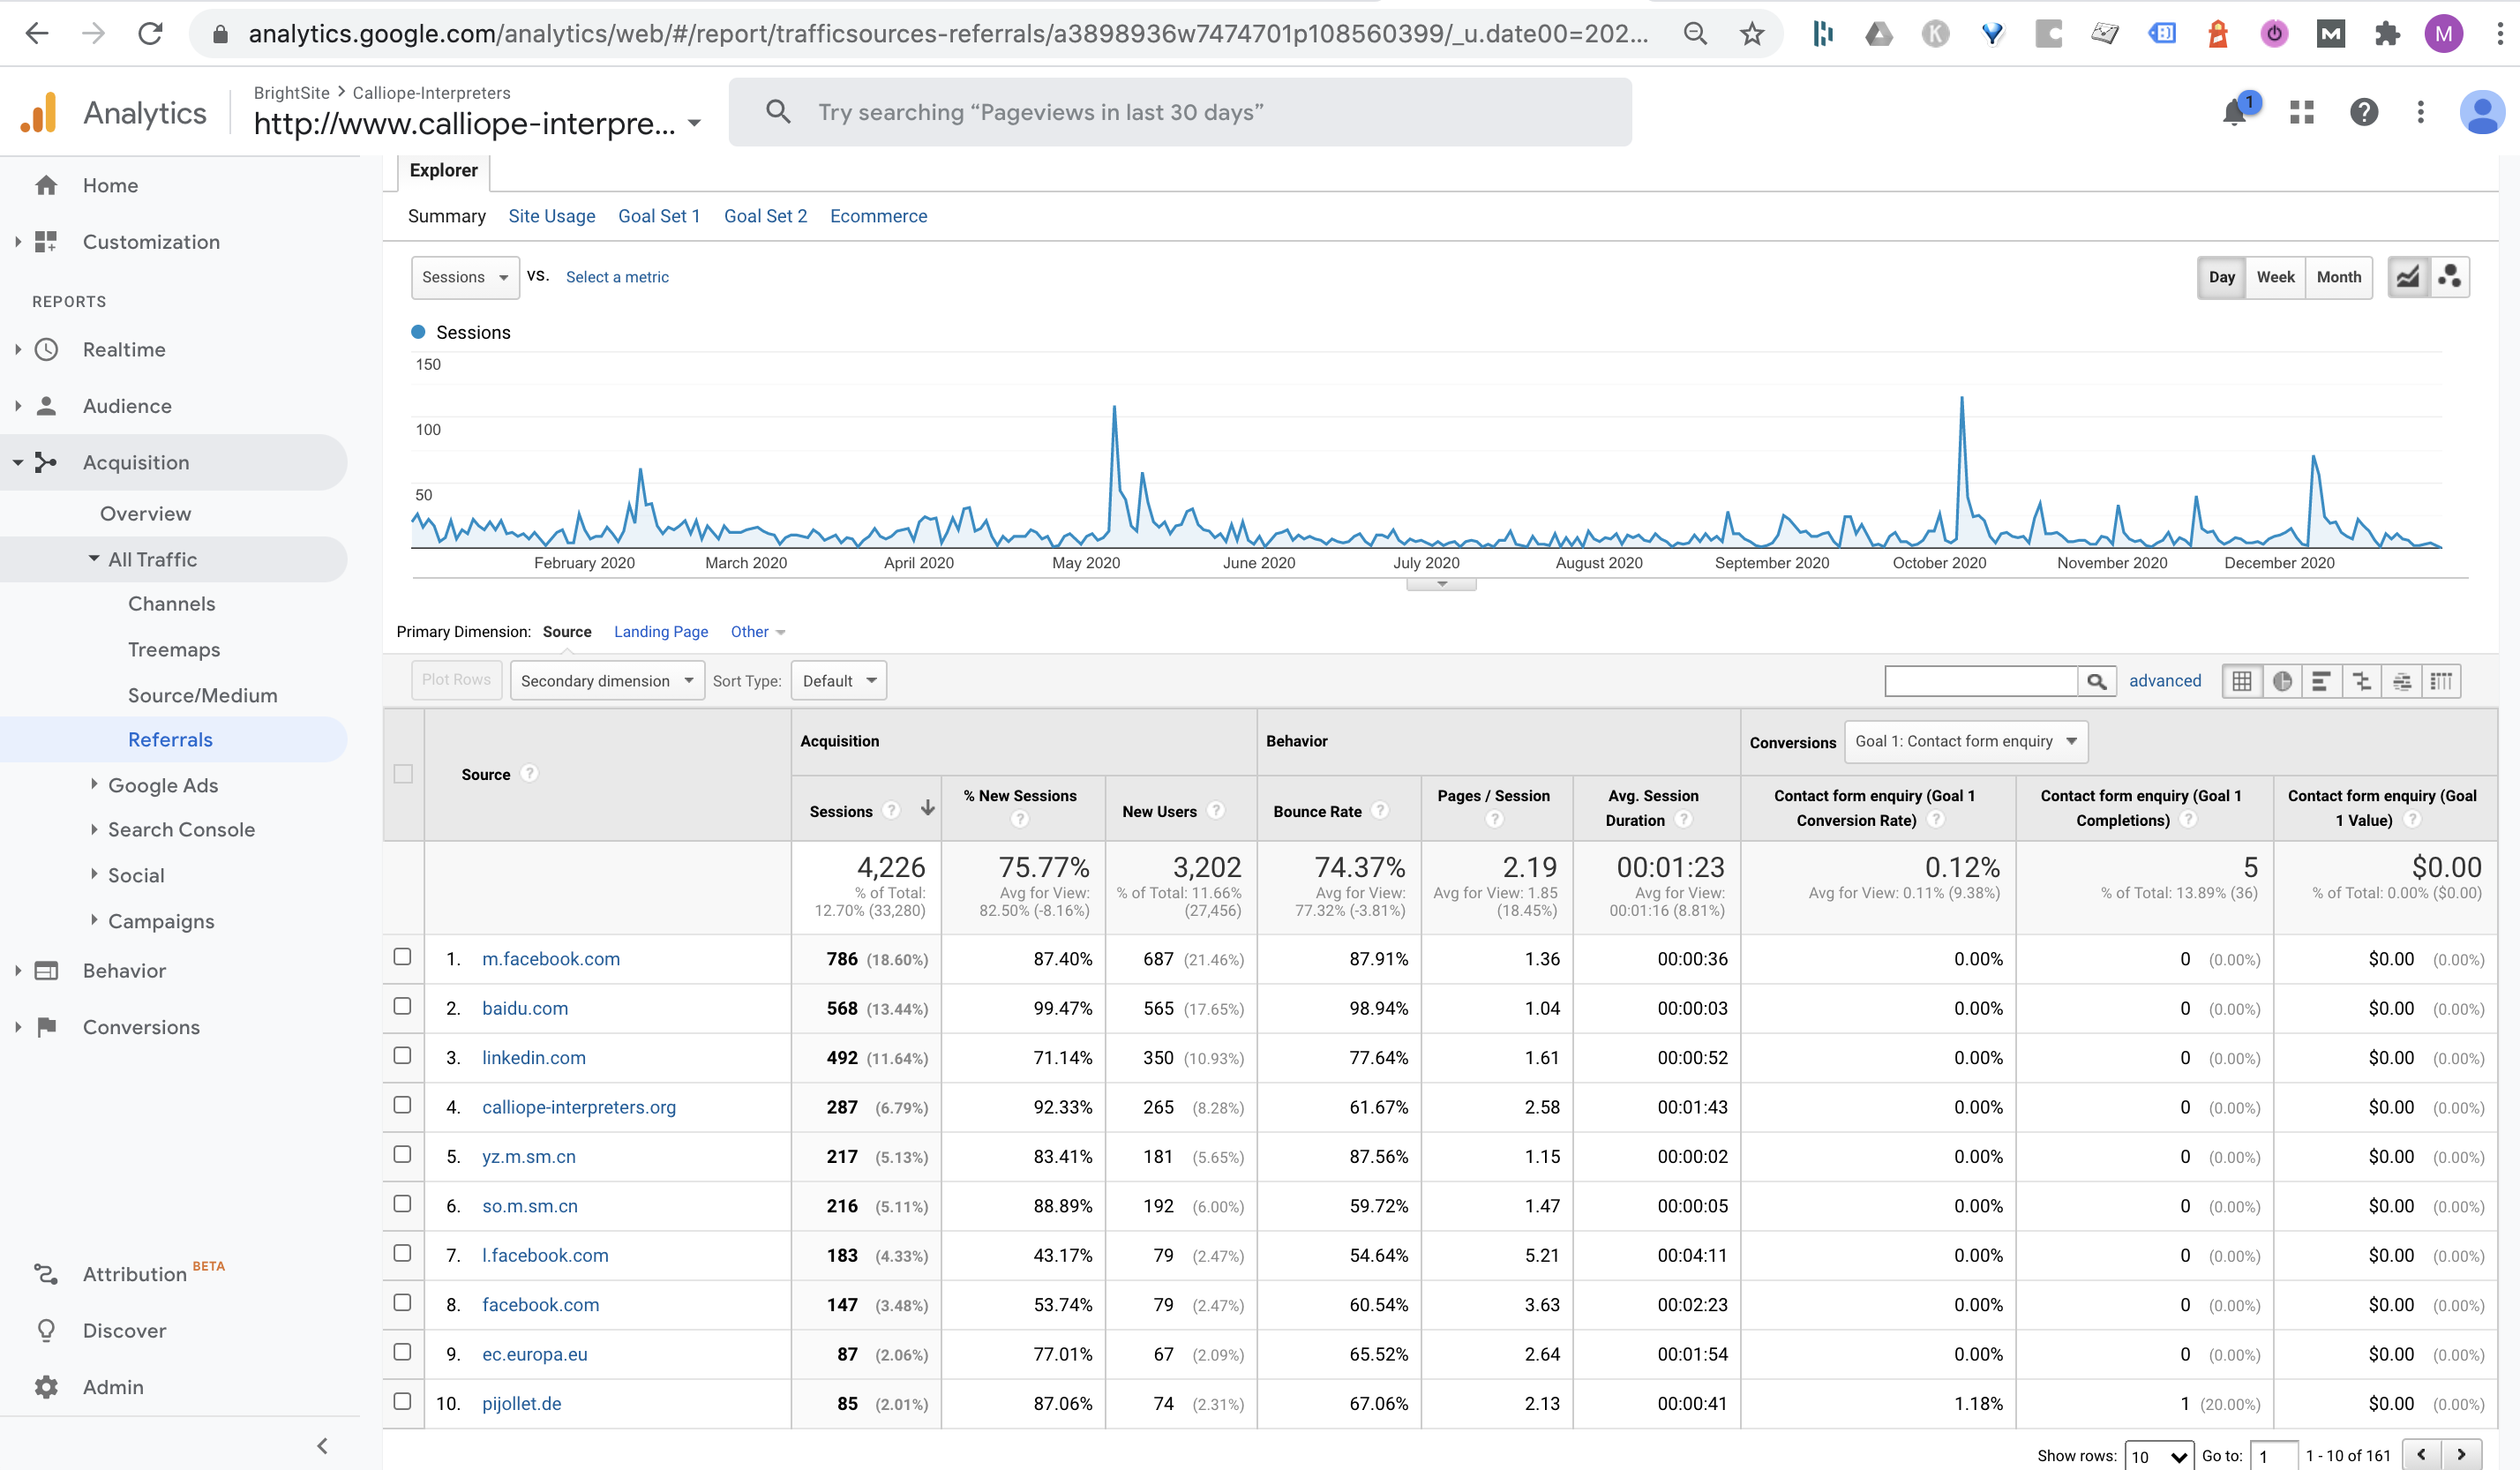
Task: Click the table filter search field
Action: click(1980, 681)
